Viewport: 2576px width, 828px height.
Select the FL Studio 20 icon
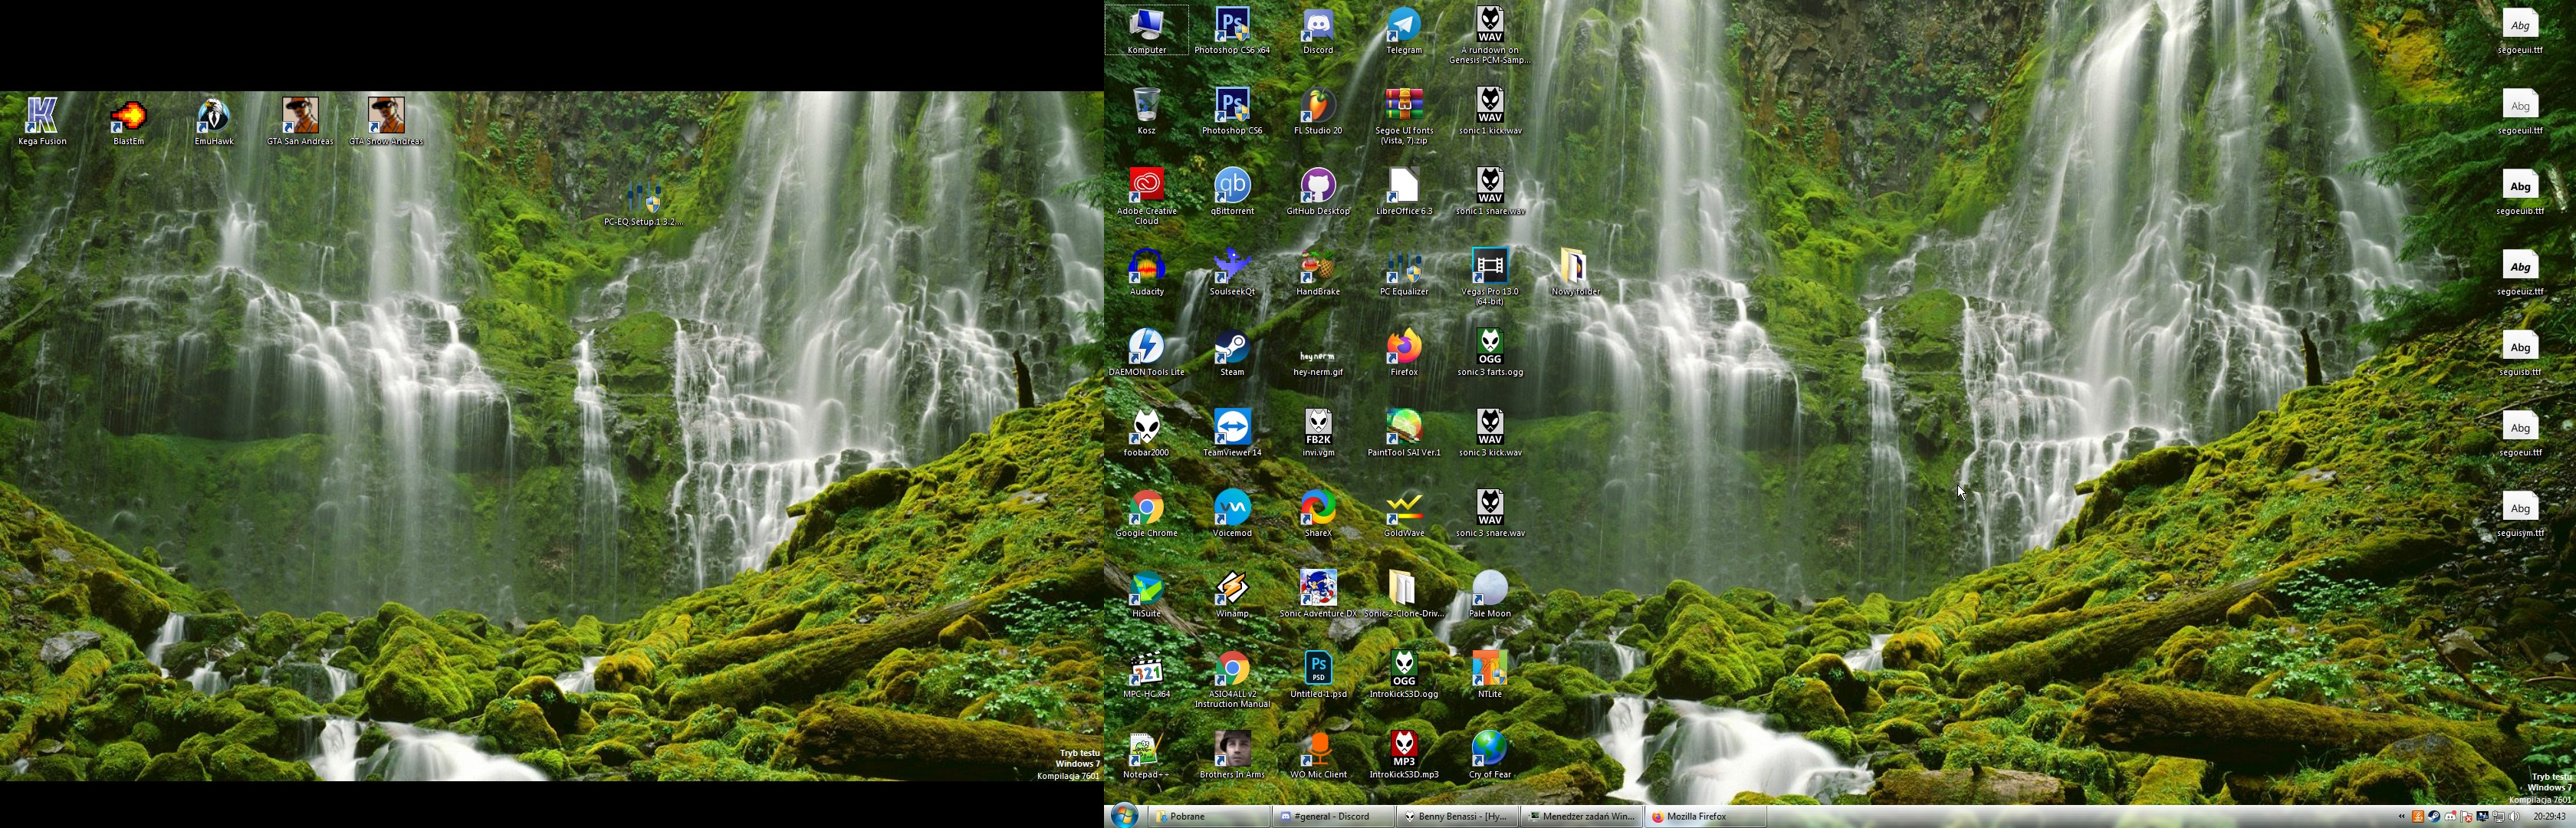pyautogui.click(x=1318, y=110)
